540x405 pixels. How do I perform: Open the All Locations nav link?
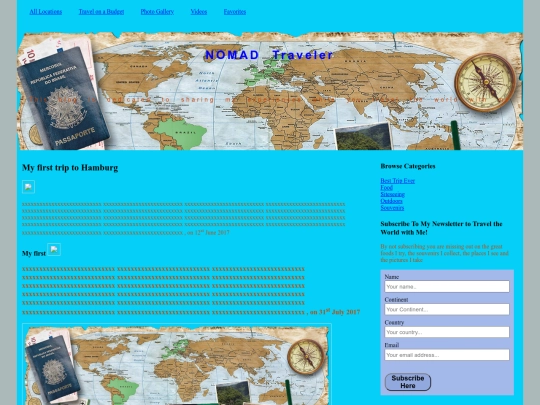[45, 12]
